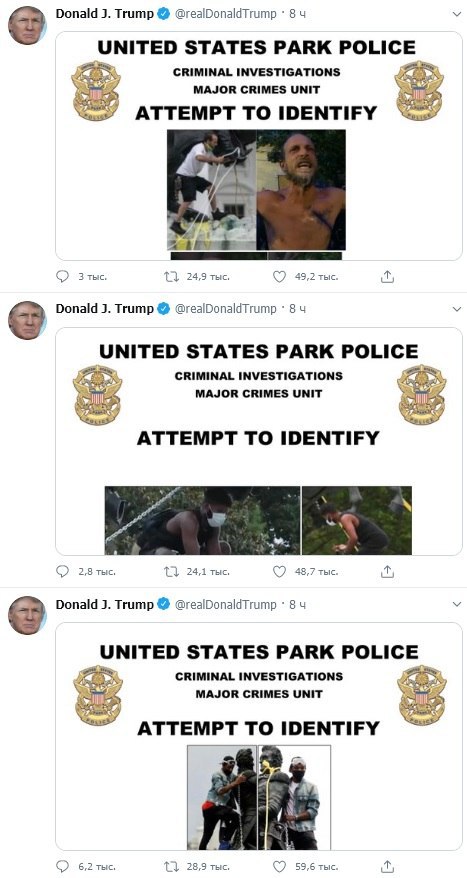Share the third tweet via share icon
The width and height of the screenshot is (467, 878).
click(389, 866)
